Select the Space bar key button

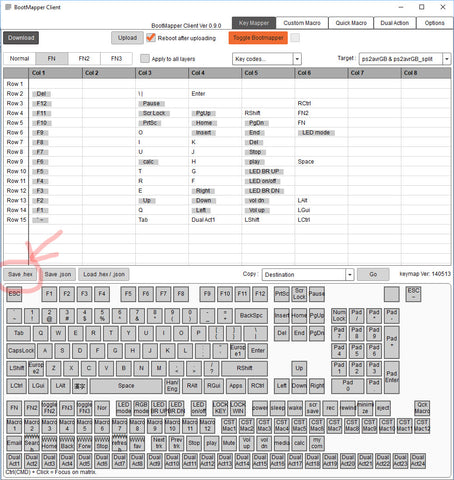pos(126,386)
